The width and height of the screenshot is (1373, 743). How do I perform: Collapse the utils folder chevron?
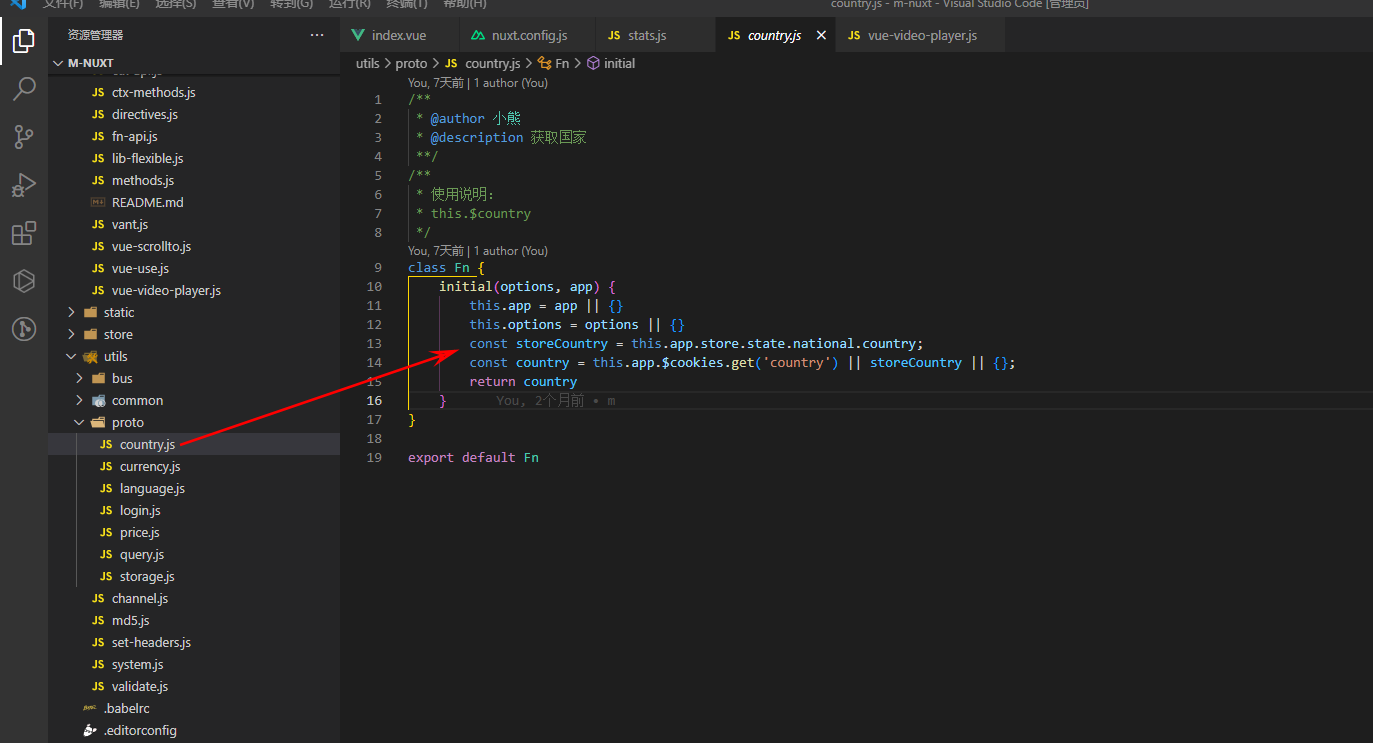(x=71, y=356)
